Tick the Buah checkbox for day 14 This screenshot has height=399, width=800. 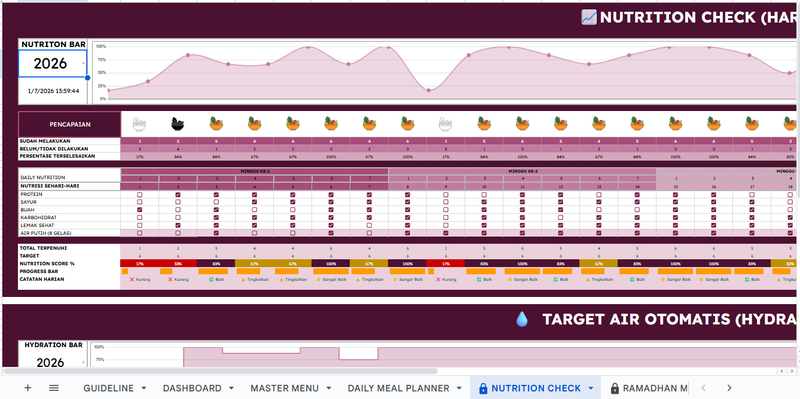pyautogui.click(x=637, y=210)
